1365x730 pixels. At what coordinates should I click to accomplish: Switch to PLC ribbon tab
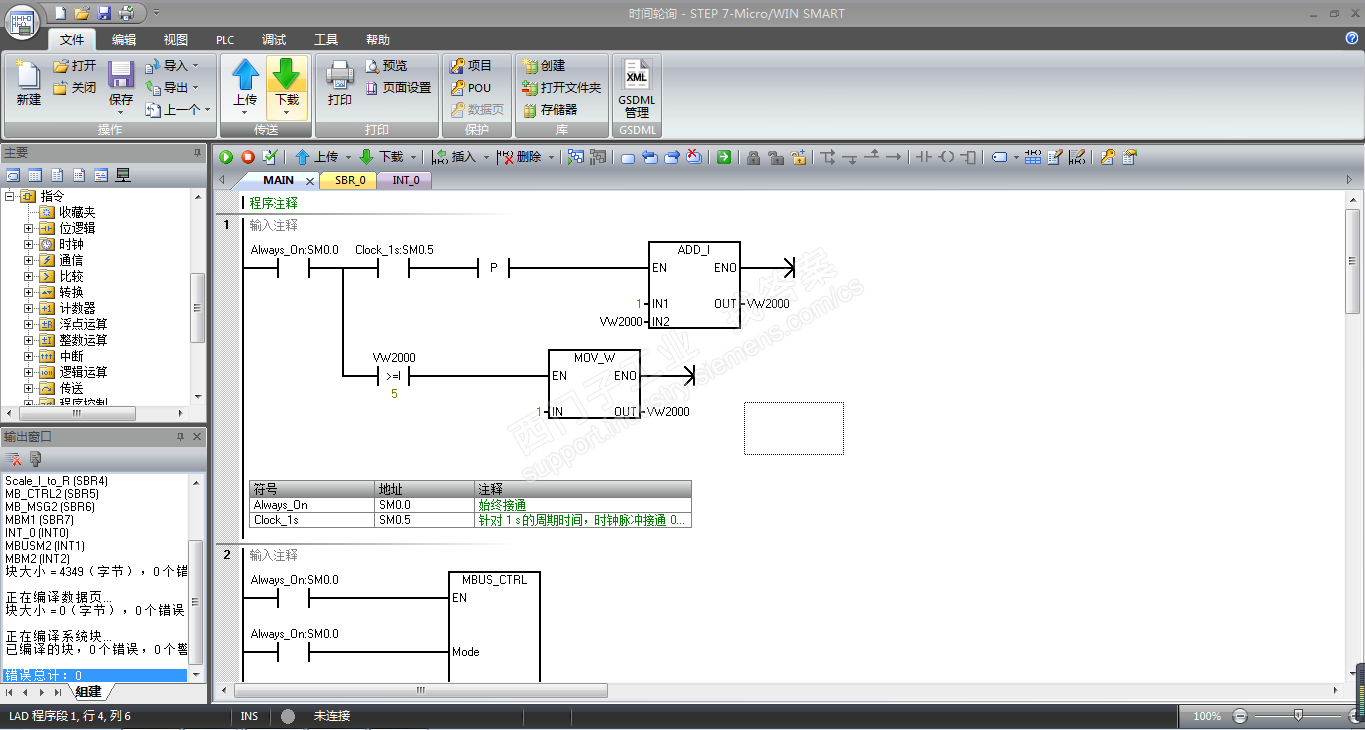tap(225, 40)
